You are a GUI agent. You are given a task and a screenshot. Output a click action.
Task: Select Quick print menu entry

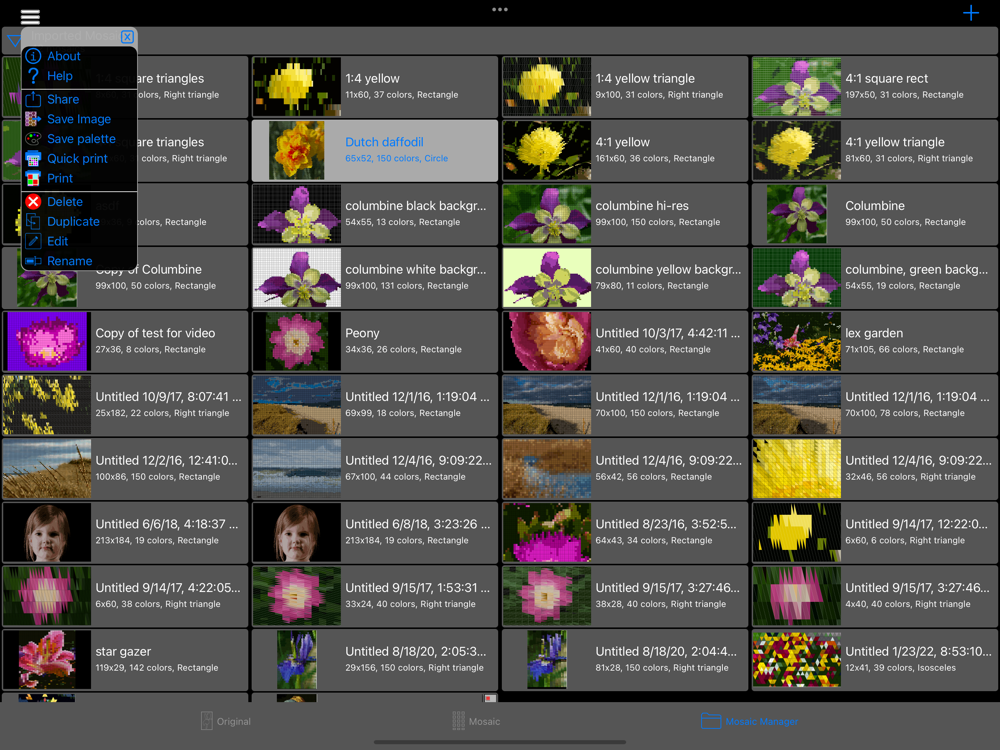pyautogui.click(x=77, y=158)
